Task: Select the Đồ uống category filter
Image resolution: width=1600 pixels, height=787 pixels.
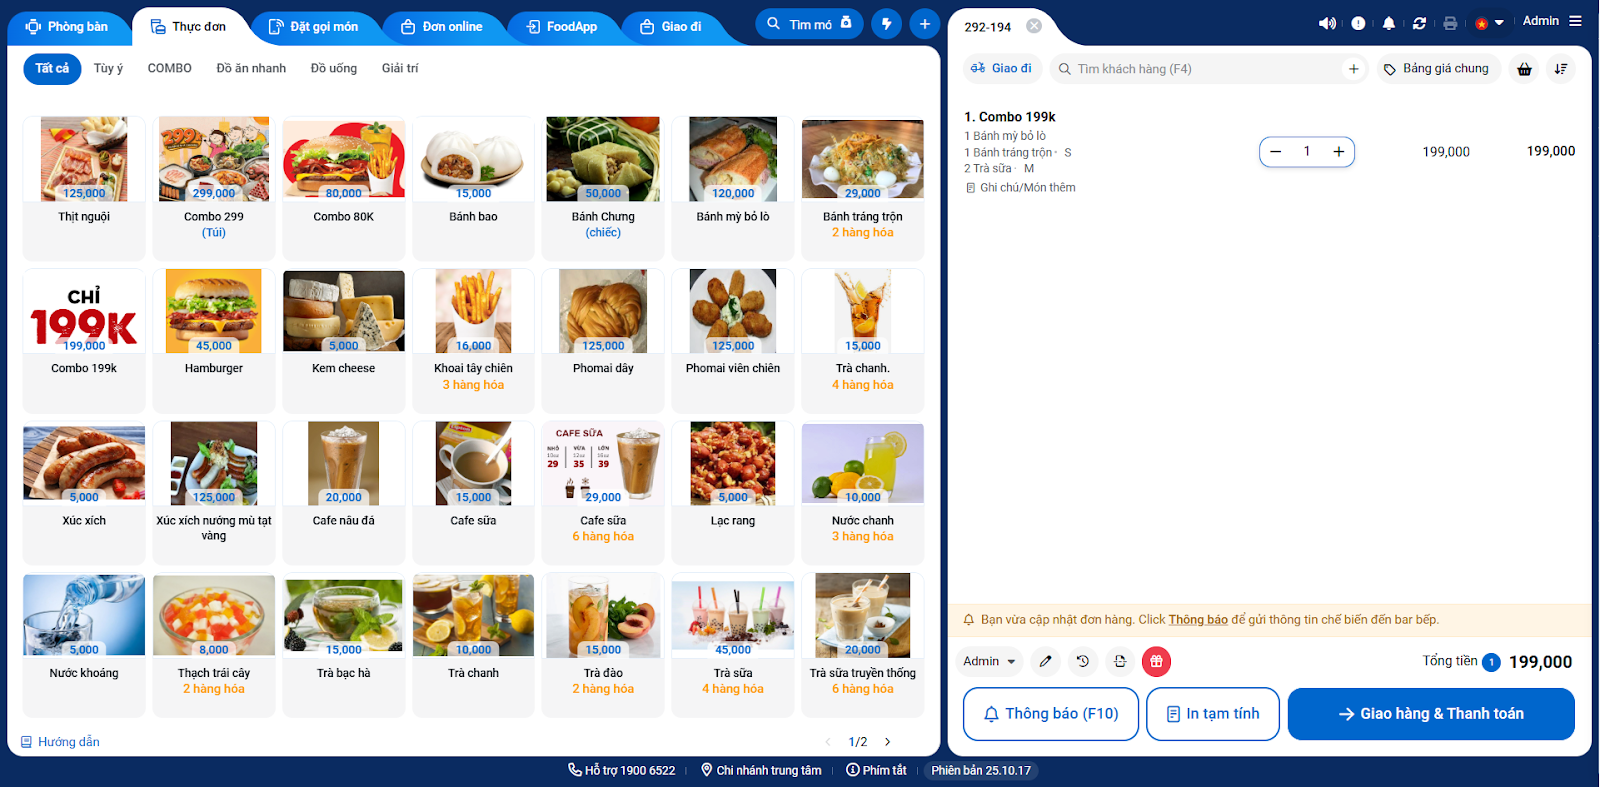Action: pyautogui.click(x=334, y=68)
